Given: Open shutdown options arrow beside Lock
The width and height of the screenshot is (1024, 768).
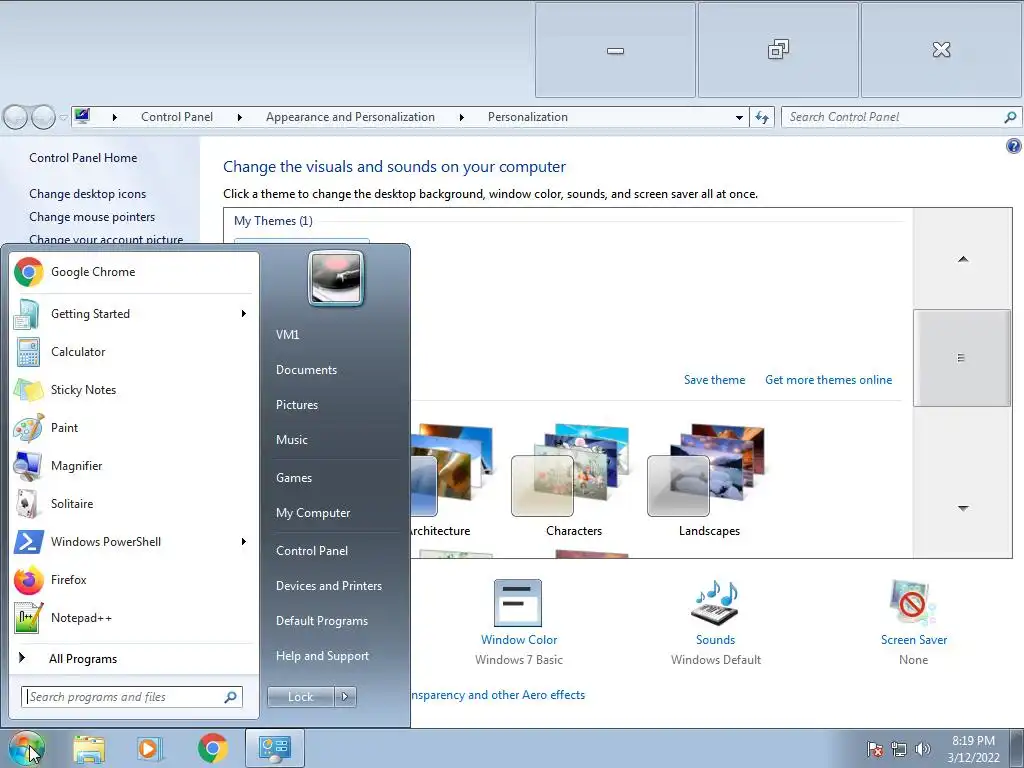Looking at the screenshot, I should [345, 697].
